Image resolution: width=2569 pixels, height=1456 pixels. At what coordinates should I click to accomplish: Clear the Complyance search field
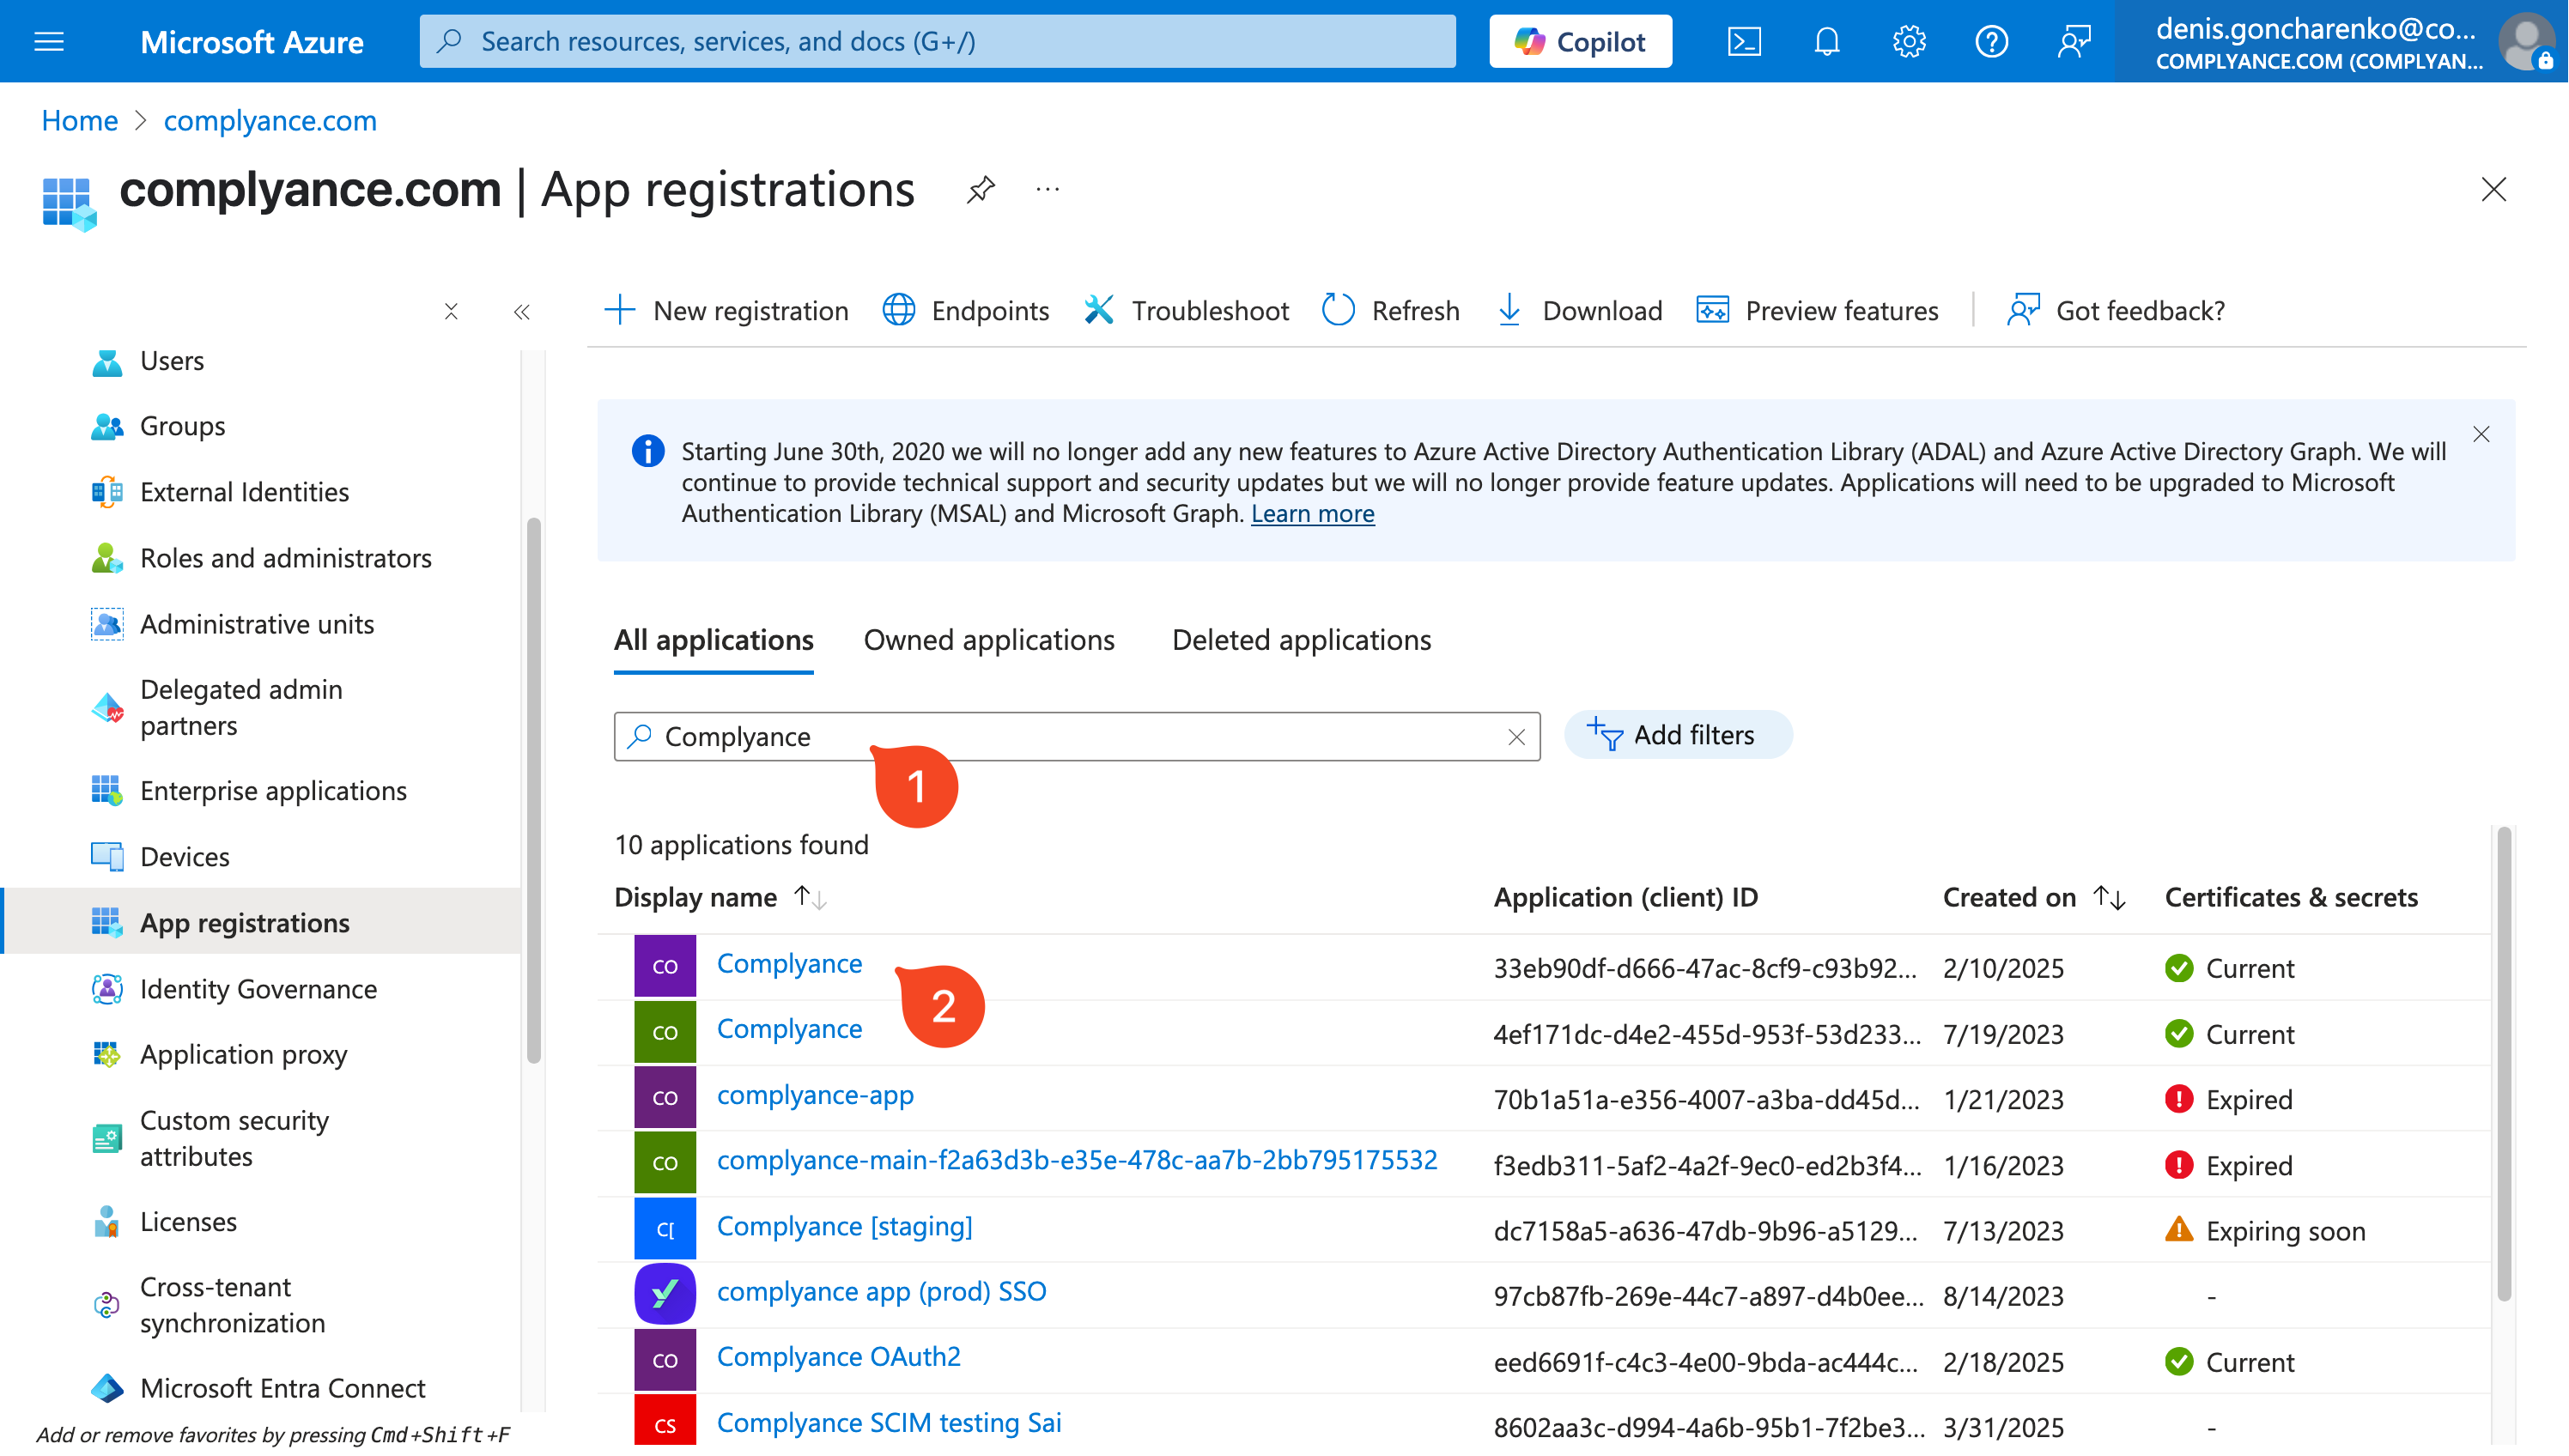point(1516,737)
